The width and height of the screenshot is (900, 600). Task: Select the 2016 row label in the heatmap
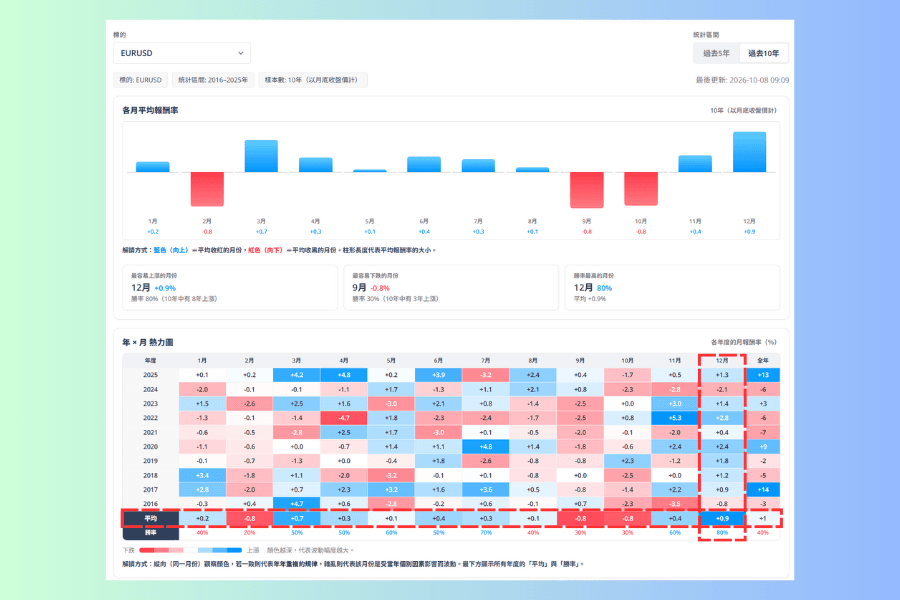tap(150, 504)
